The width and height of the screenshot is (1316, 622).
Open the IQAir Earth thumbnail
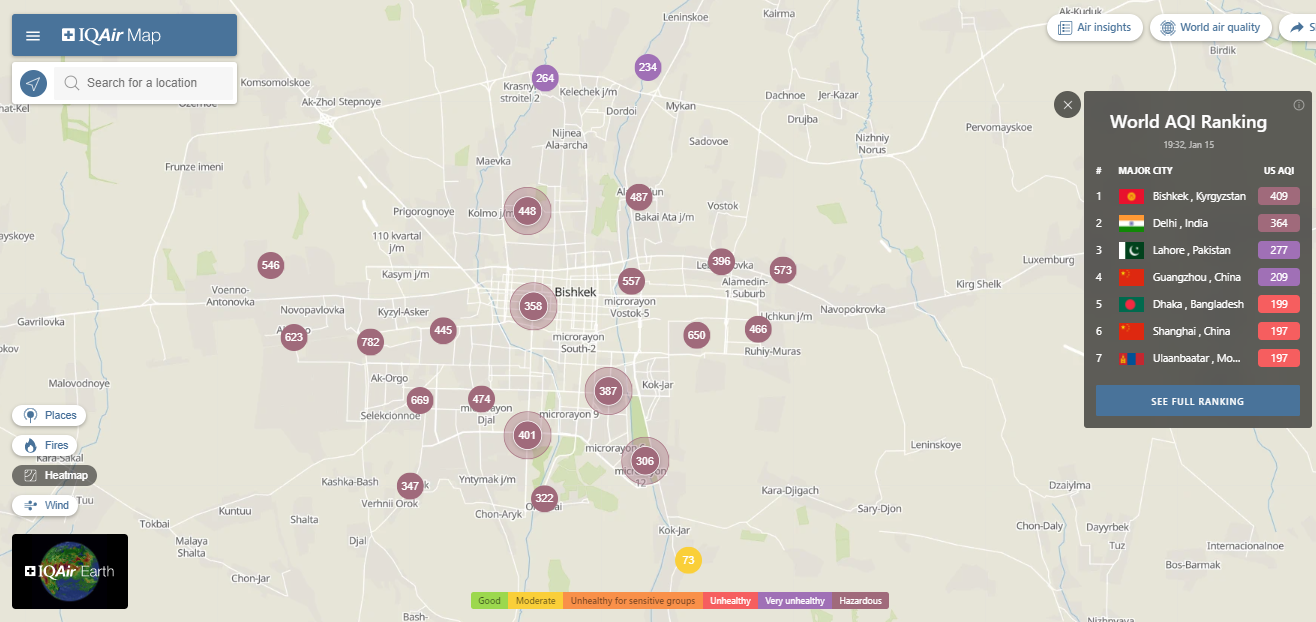[70, 571]
